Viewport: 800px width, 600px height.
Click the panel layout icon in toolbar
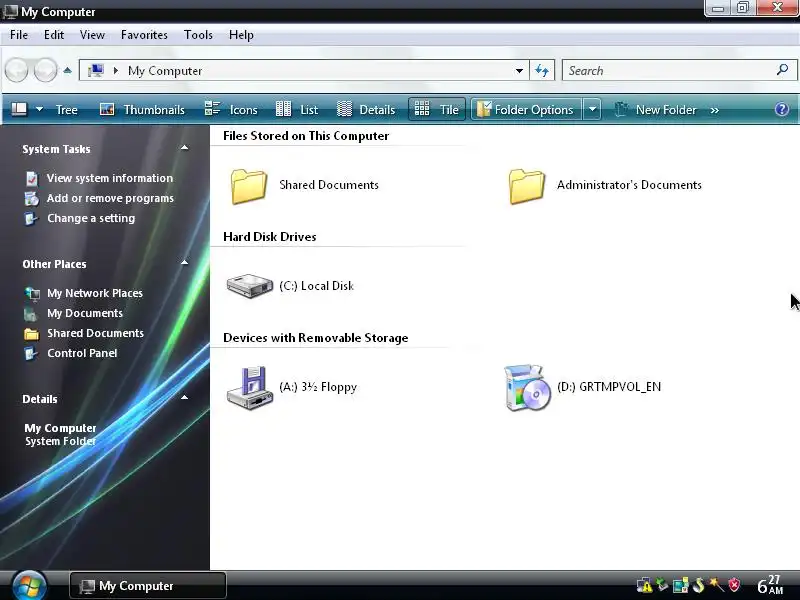(19, 109)
